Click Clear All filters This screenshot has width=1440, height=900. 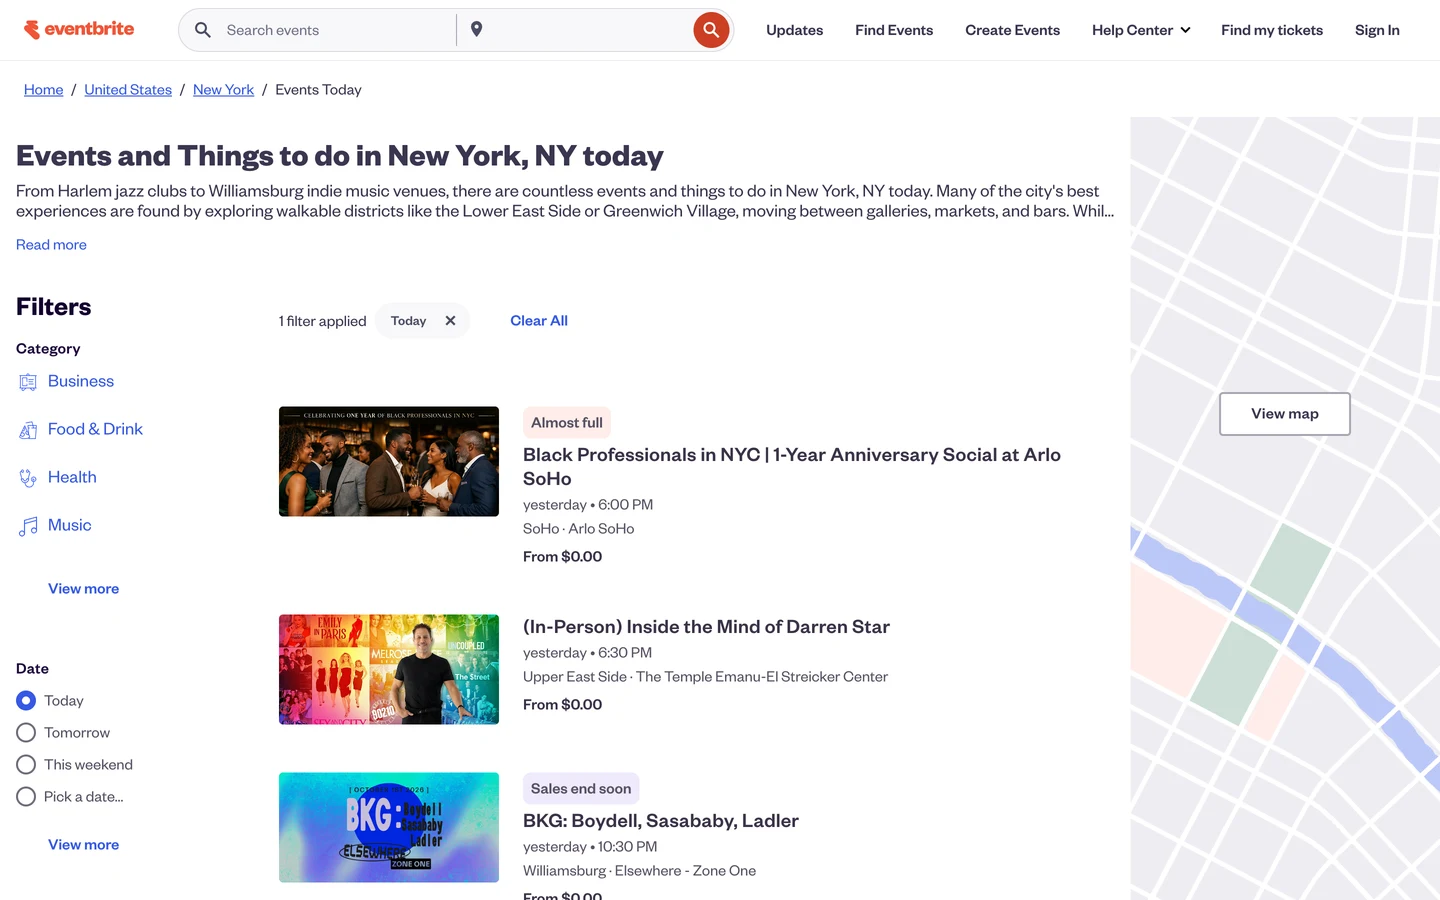tap(539, 321)
